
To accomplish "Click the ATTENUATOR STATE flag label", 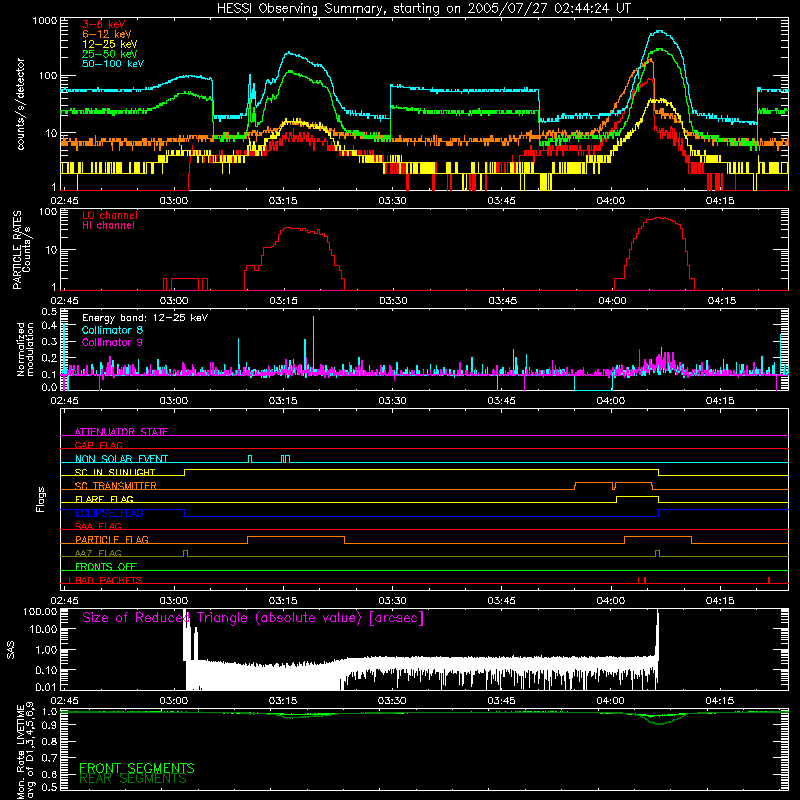I will coord(121,432).
